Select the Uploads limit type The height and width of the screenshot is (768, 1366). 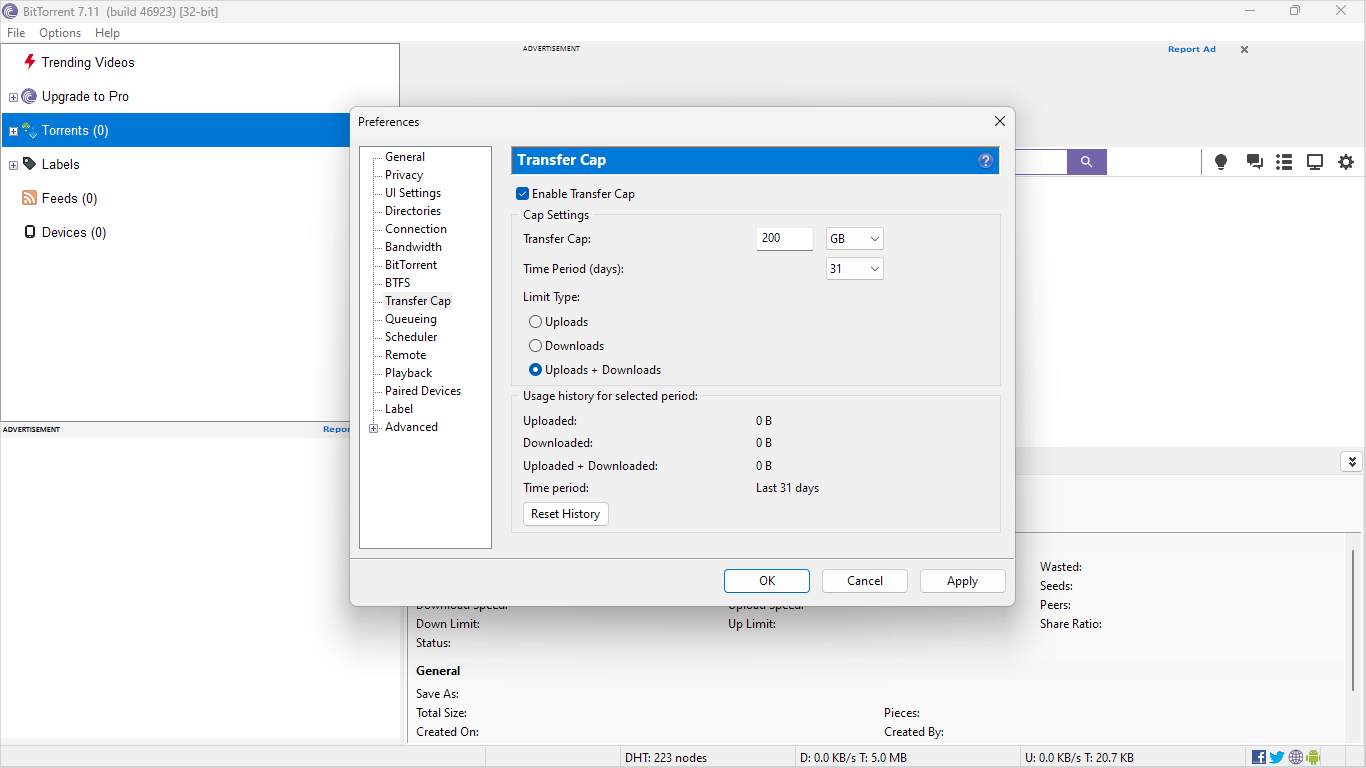pyautogui.click(x=536, y=322)
